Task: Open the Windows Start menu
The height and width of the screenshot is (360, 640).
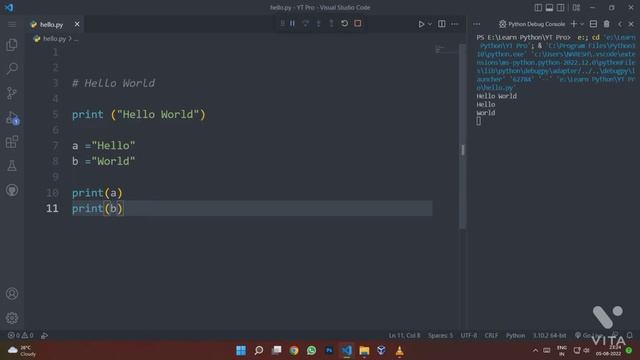Action: coord(241,350)
